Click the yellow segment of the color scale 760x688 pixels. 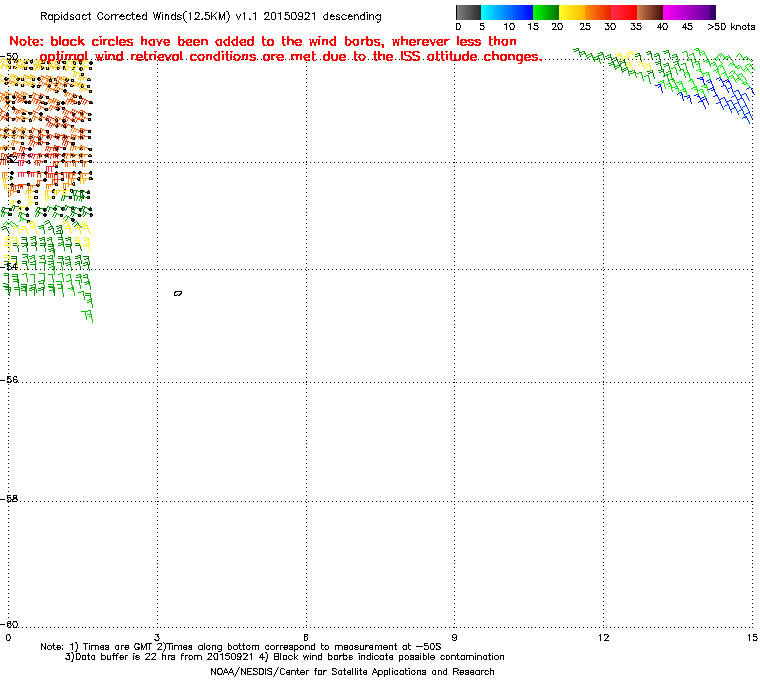pos(572,12)
